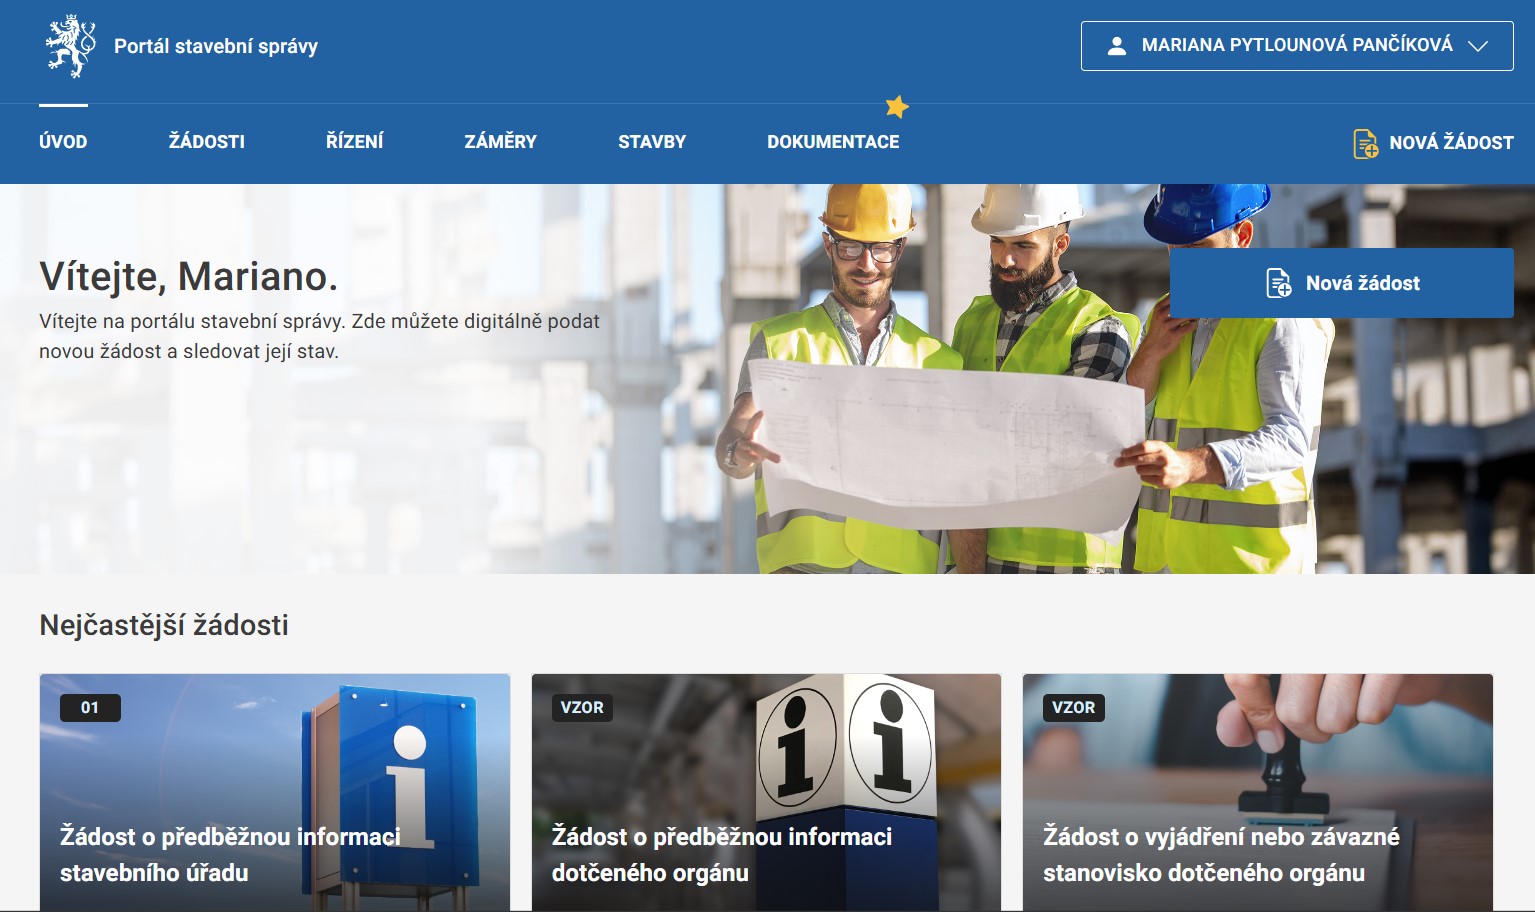Click the VZOR badge on závazné stanovisko card

(1074, 708)
